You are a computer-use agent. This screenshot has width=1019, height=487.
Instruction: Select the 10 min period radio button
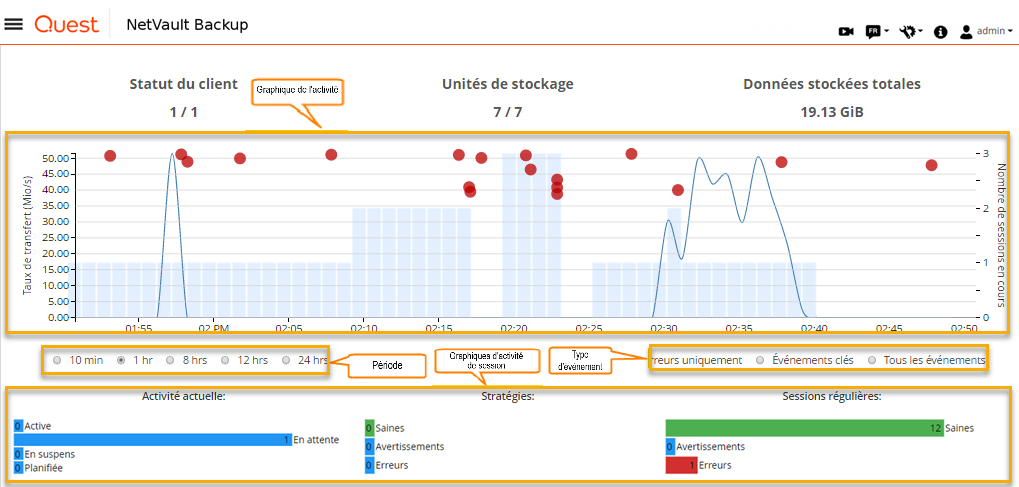pos(57,360)
